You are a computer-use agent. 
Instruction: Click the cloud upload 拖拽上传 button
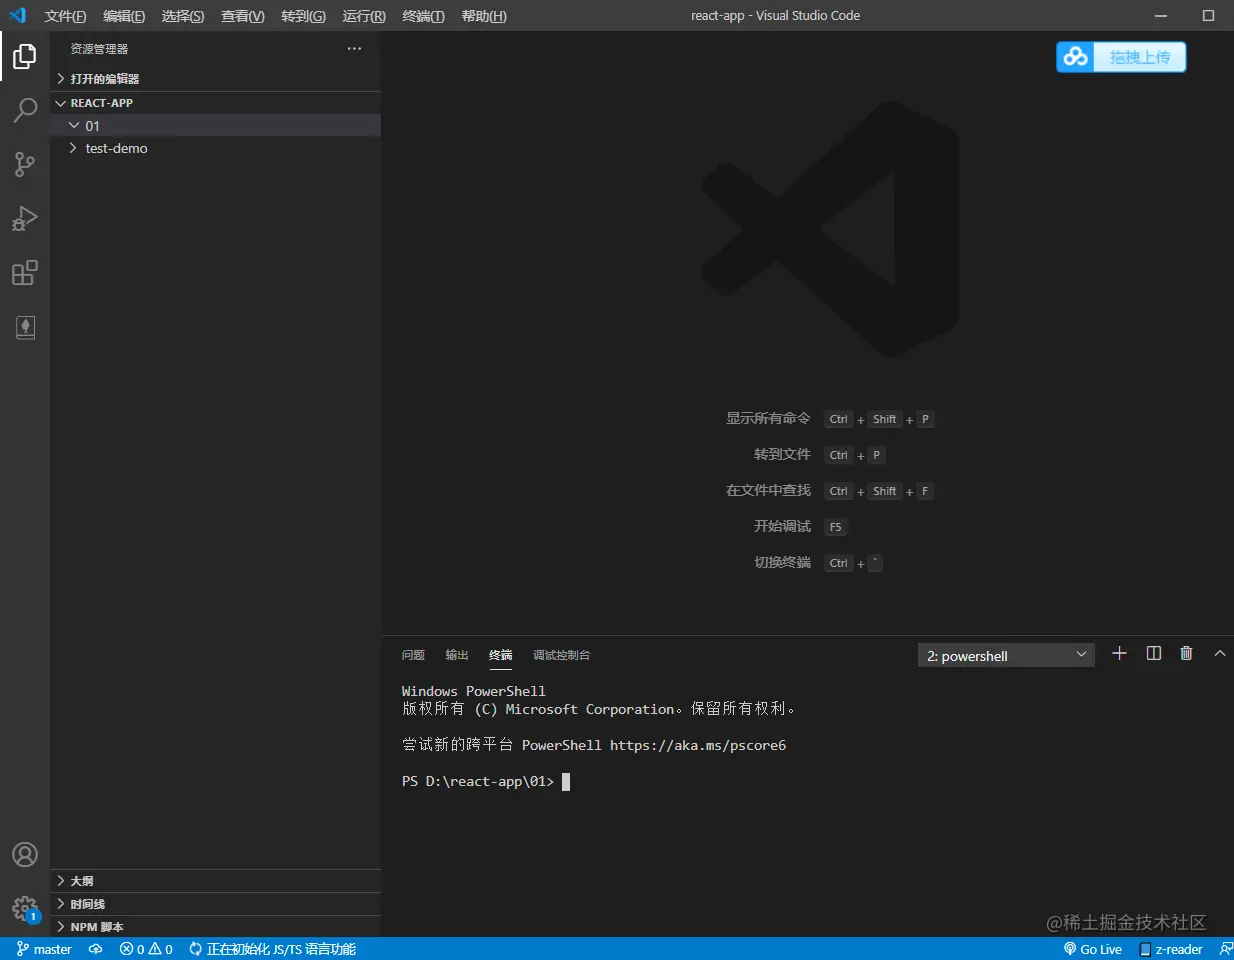click(1121, 57)
